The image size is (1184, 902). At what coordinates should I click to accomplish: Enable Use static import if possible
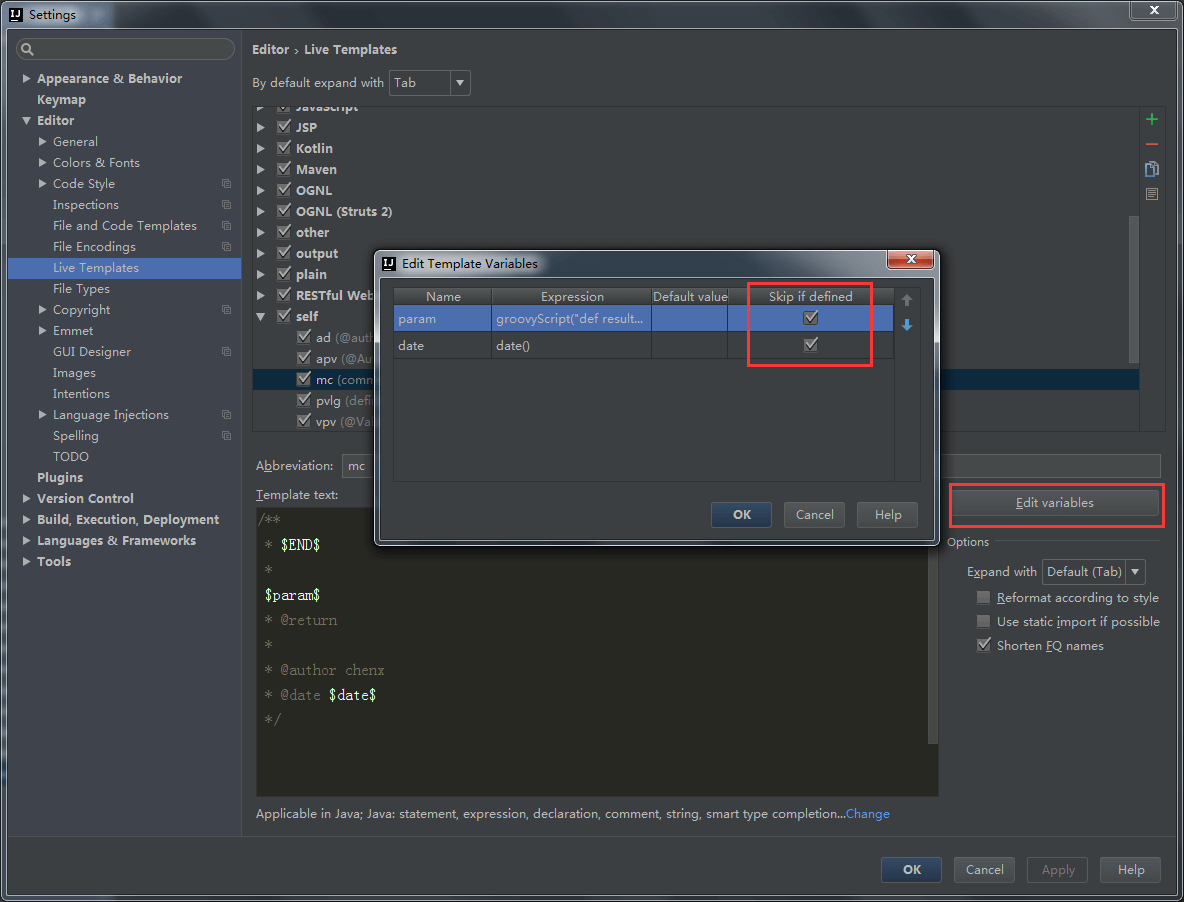pos(983,621)
